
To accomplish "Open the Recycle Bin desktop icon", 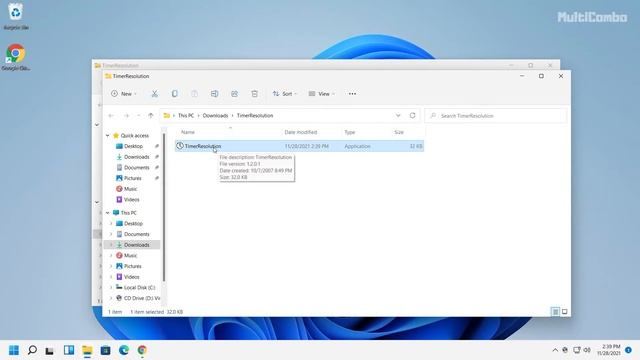I will 16,17.
